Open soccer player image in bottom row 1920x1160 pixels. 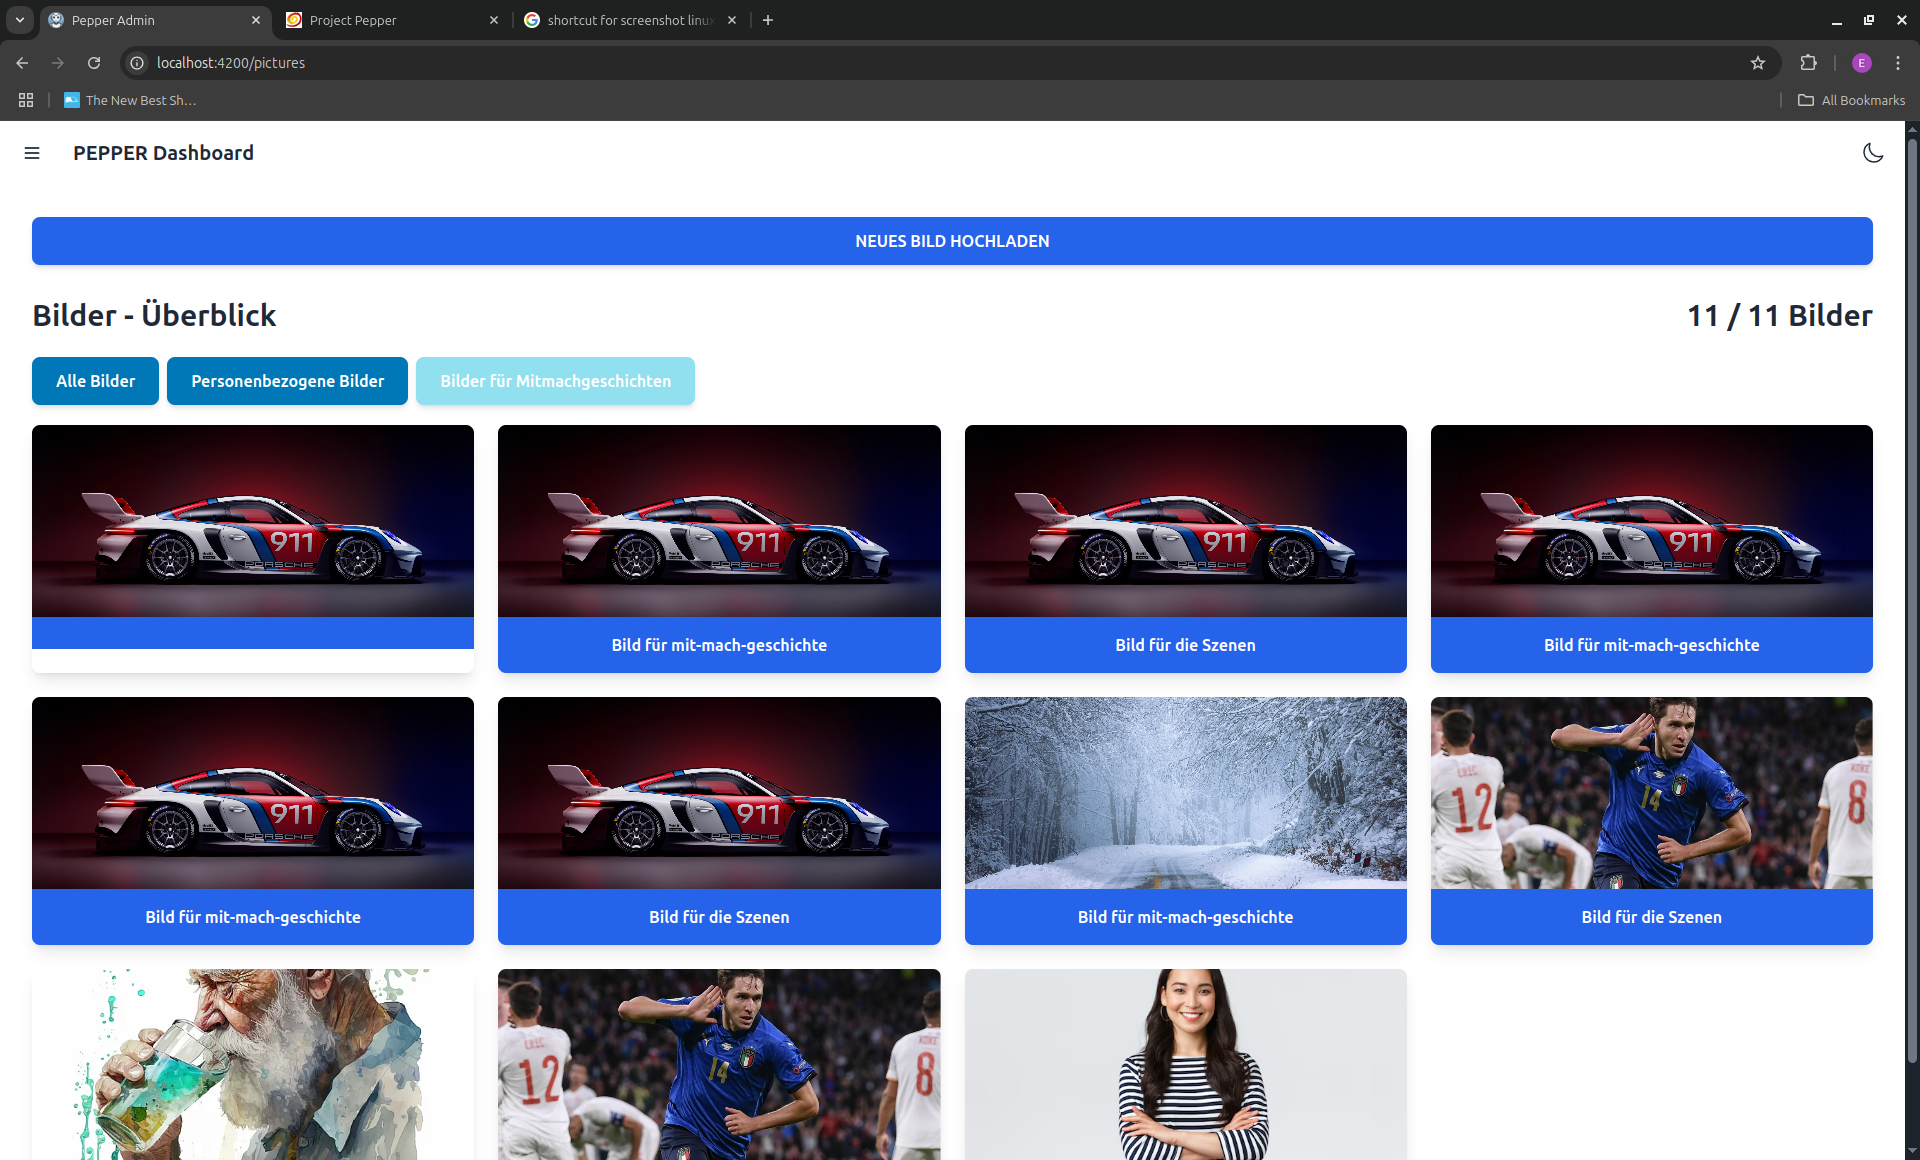719,1064
